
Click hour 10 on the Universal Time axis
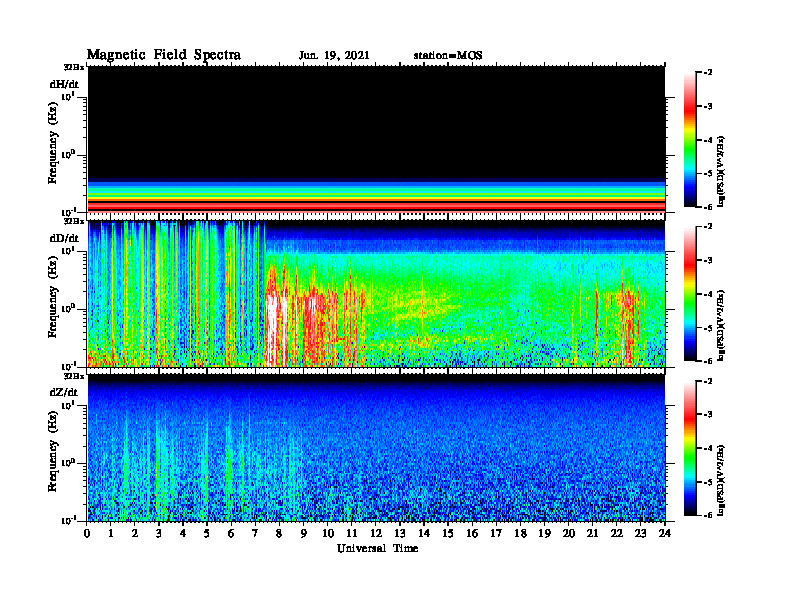328,533
